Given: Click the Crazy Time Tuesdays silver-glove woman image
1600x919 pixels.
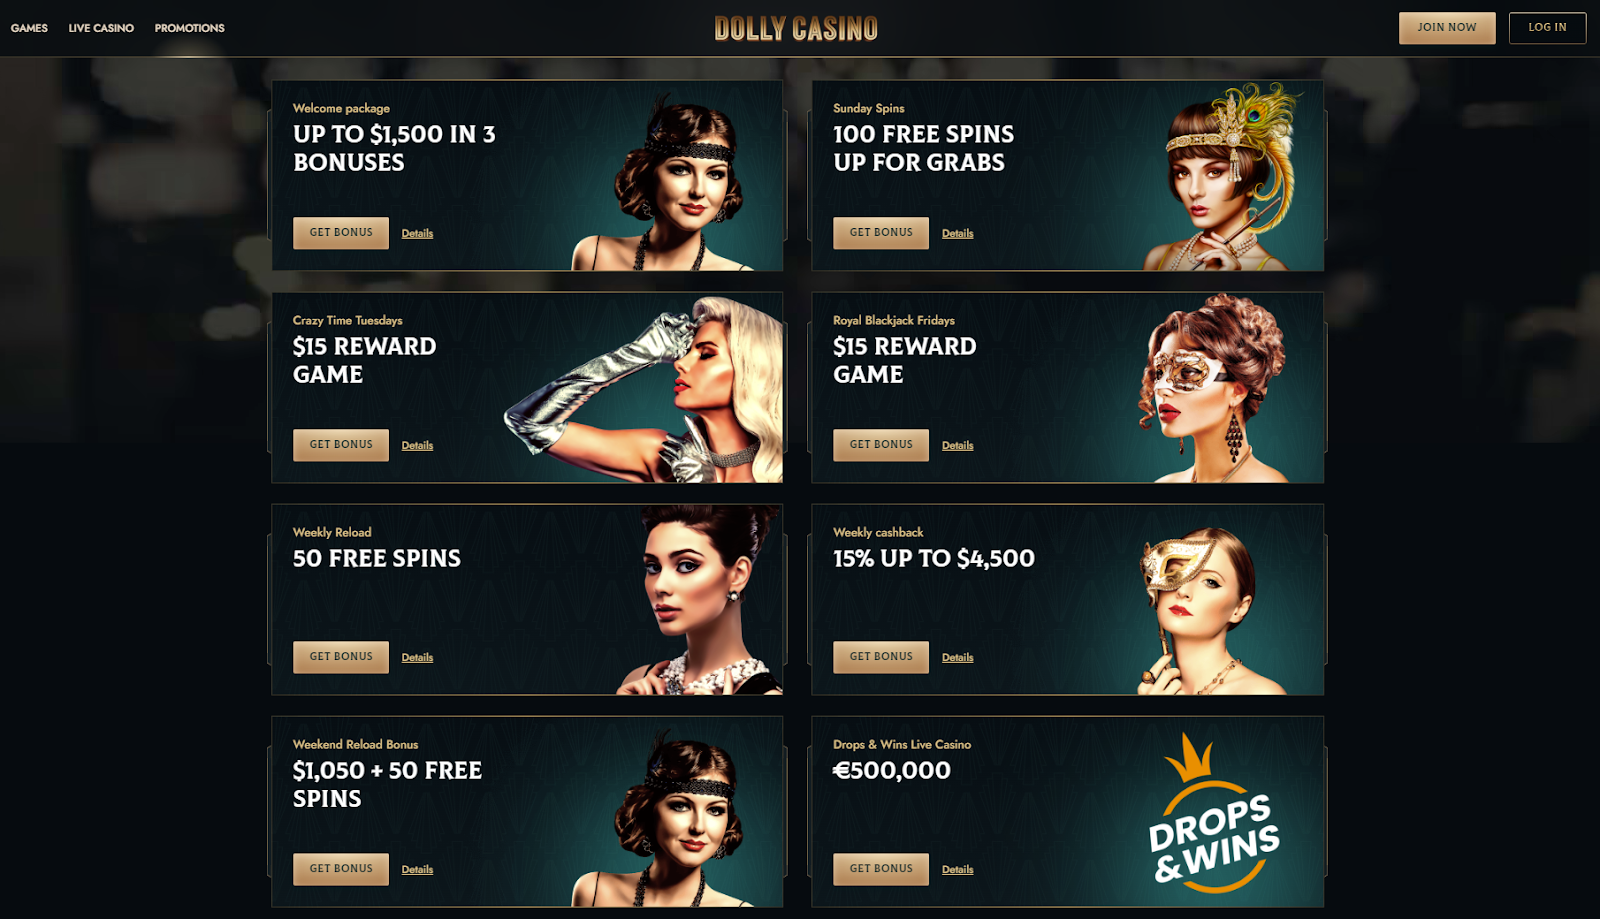Looking at the screenshot, I should click(x=643, y=390).
